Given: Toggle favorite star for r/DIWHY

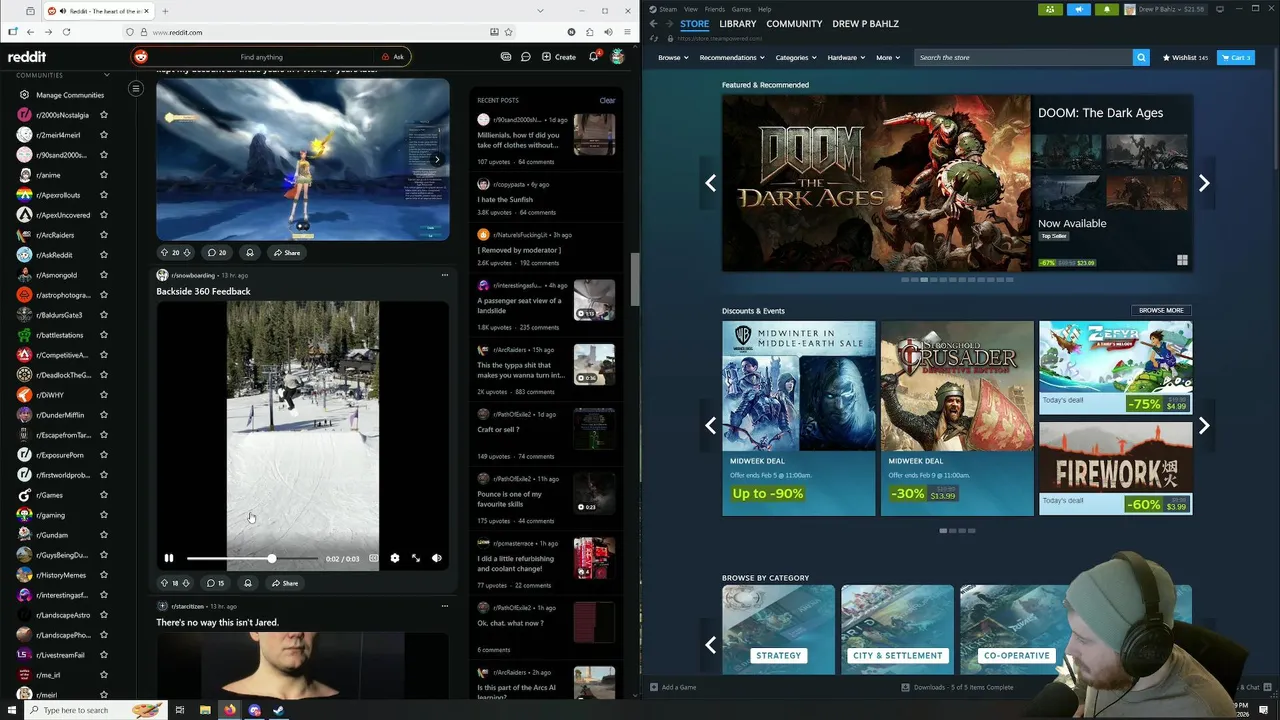Looking at the screenshot, I should point(104,395).
